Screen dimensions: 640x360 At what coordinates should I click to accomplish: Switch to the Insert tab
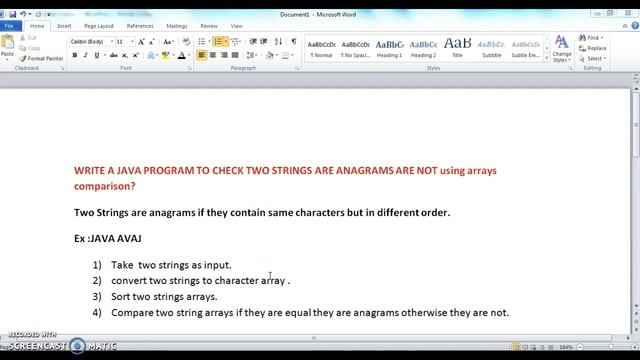(x=64, y=26)
